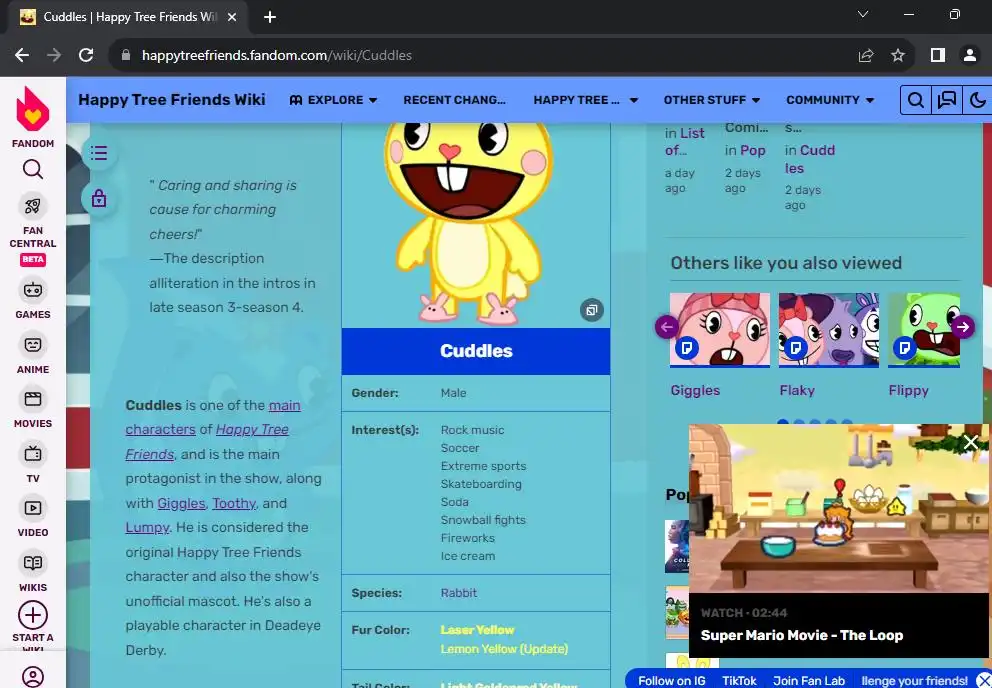This screenshot has height=688, width=992.
Task: Open the Lumpy link in article
Action: (147, 527)
